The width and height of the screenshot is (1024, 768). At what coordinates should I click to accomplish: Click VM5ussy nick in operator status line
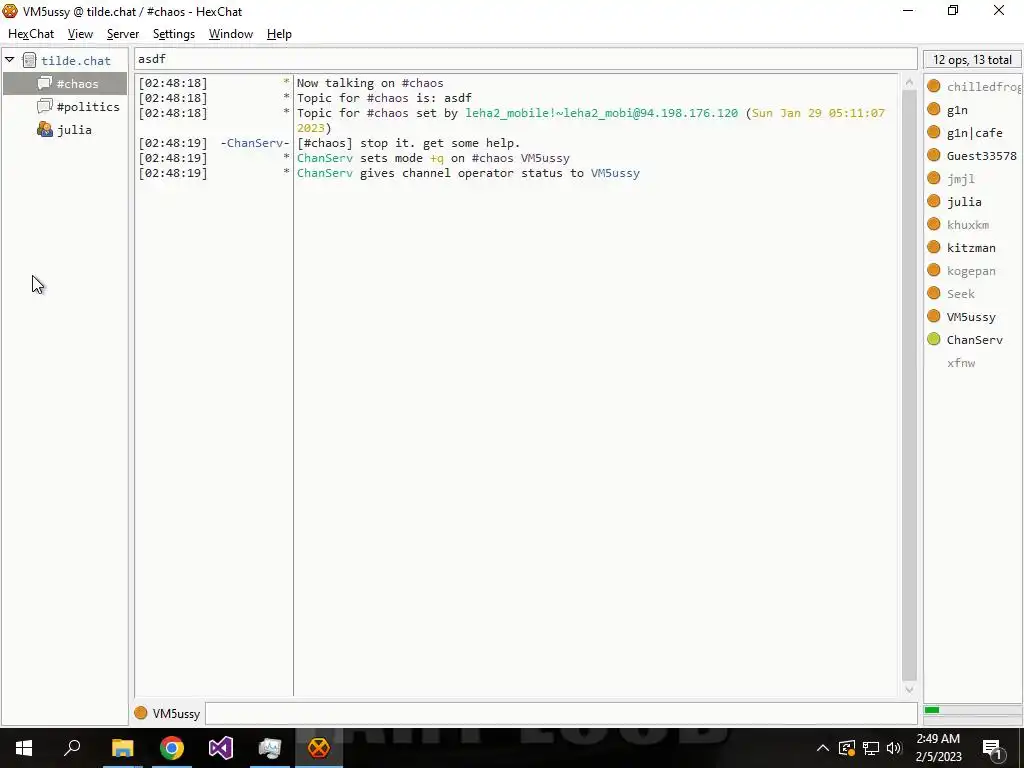(615, 173)
